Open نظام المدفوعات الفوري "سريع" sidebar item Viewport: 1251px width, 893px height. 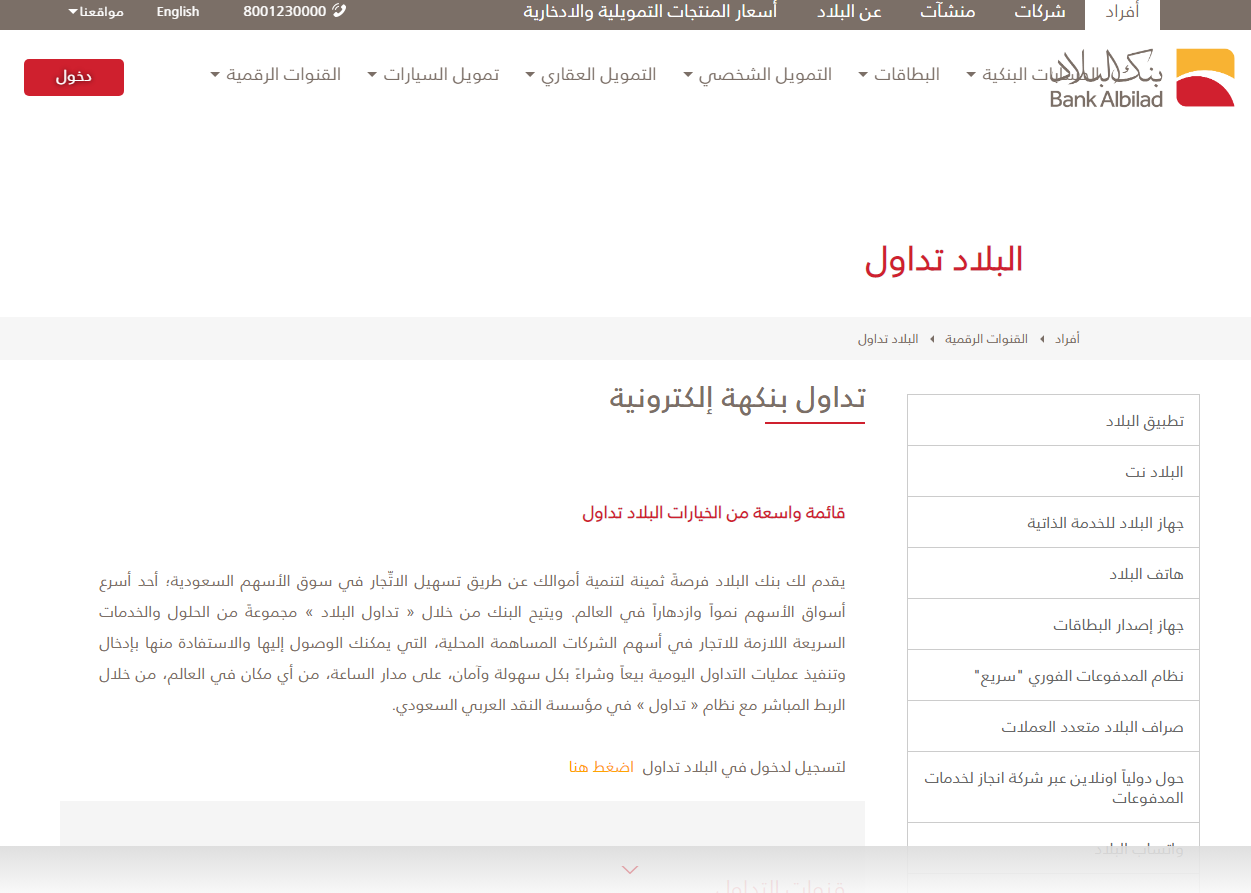[1053, 676]
